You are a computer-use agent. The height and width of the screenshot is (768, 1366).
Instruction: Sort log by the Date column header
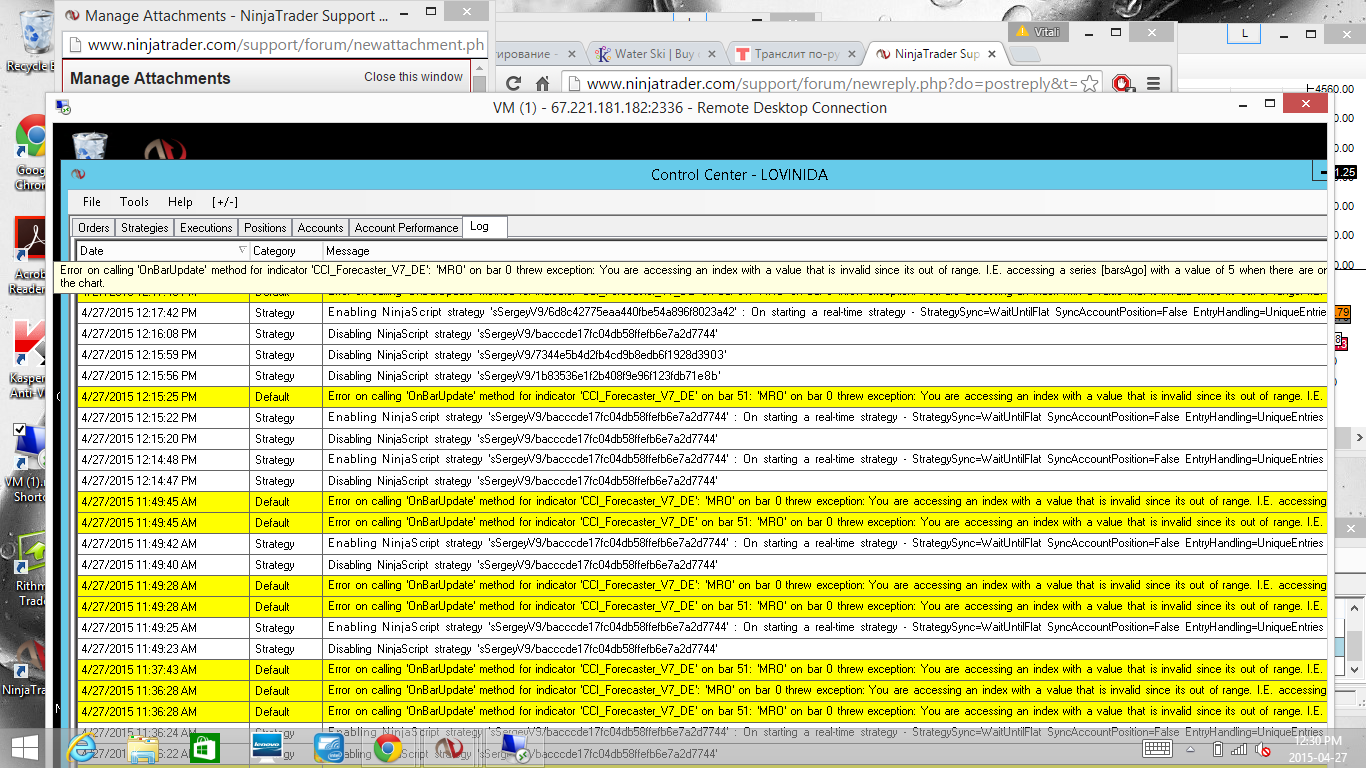(x=163, y=251)
